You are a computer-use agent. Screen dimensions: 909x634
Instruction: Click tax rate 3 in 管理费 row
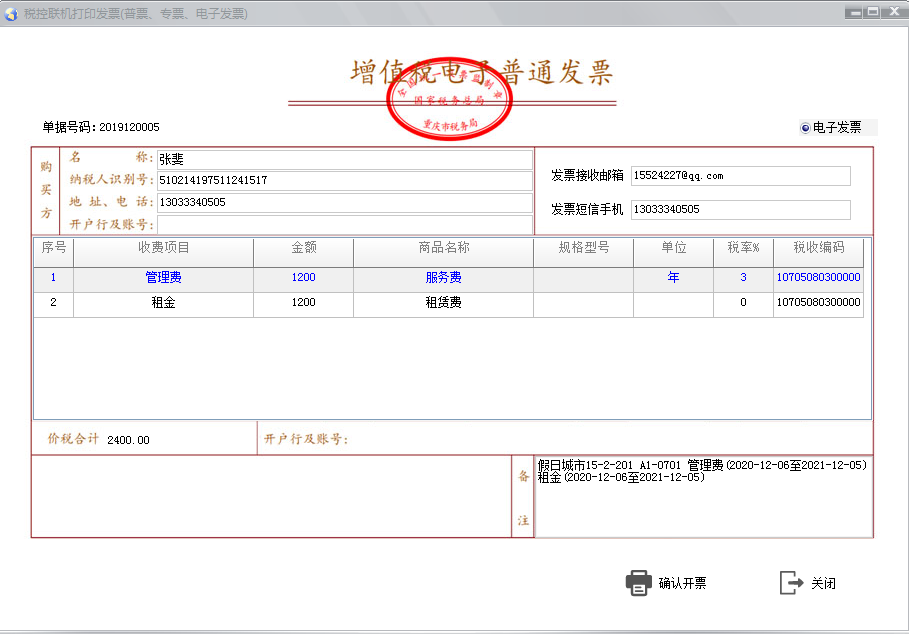click(743, 278)
